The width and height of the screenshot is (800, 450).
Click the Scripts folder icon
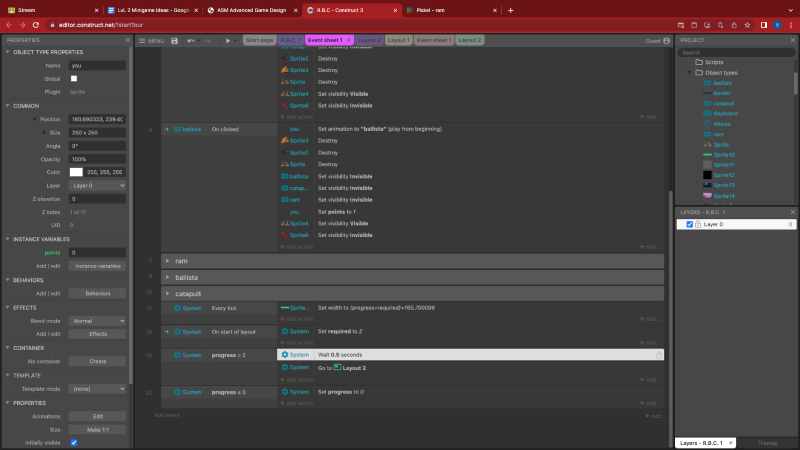tap(697, 62)
